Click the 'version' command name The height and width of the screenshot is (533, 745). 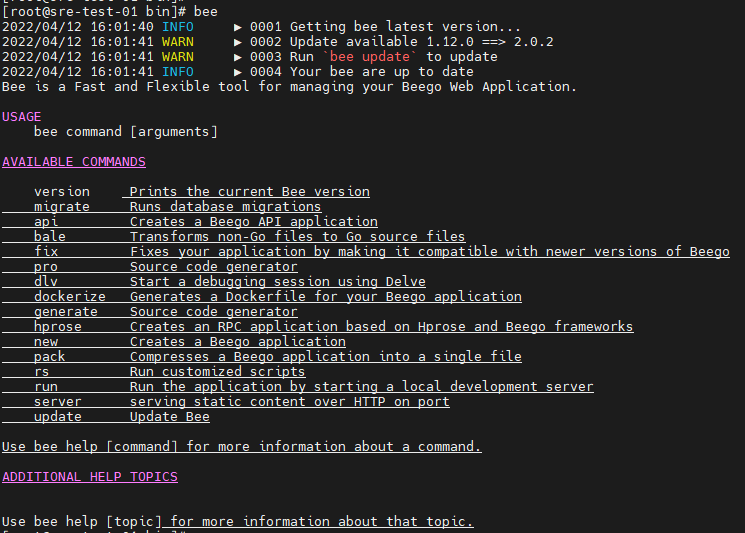click(62, 191)
